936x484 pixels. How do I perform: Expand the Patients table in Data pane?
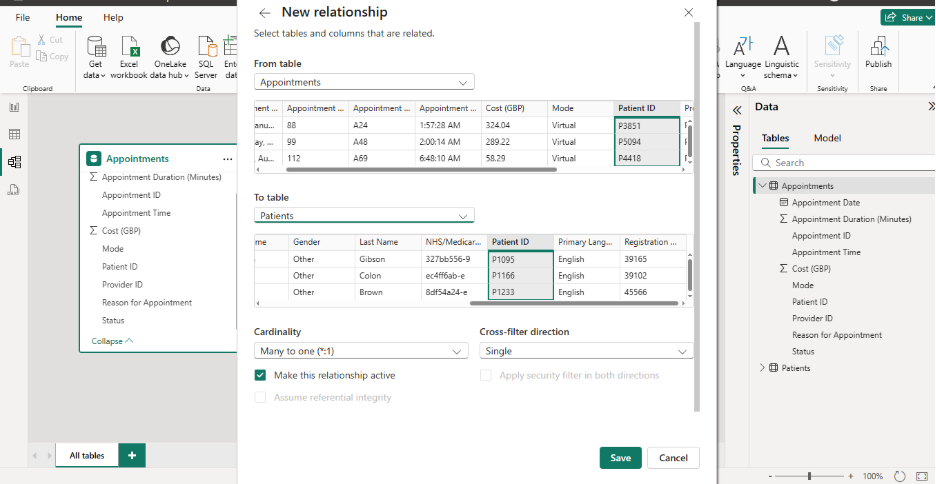(762, 368)
